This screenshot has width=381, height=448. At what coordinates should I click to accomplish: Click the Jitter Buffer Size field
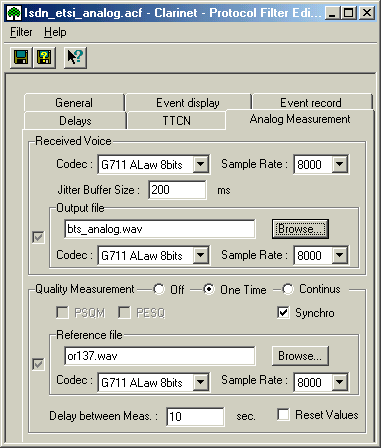(x=177, y=190)
